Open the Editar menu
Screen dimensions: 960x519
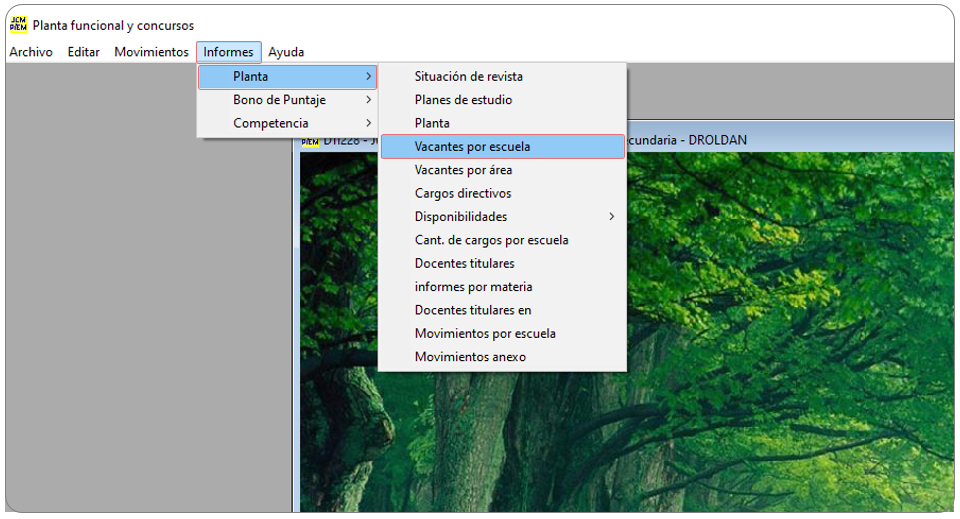(83, 52)
